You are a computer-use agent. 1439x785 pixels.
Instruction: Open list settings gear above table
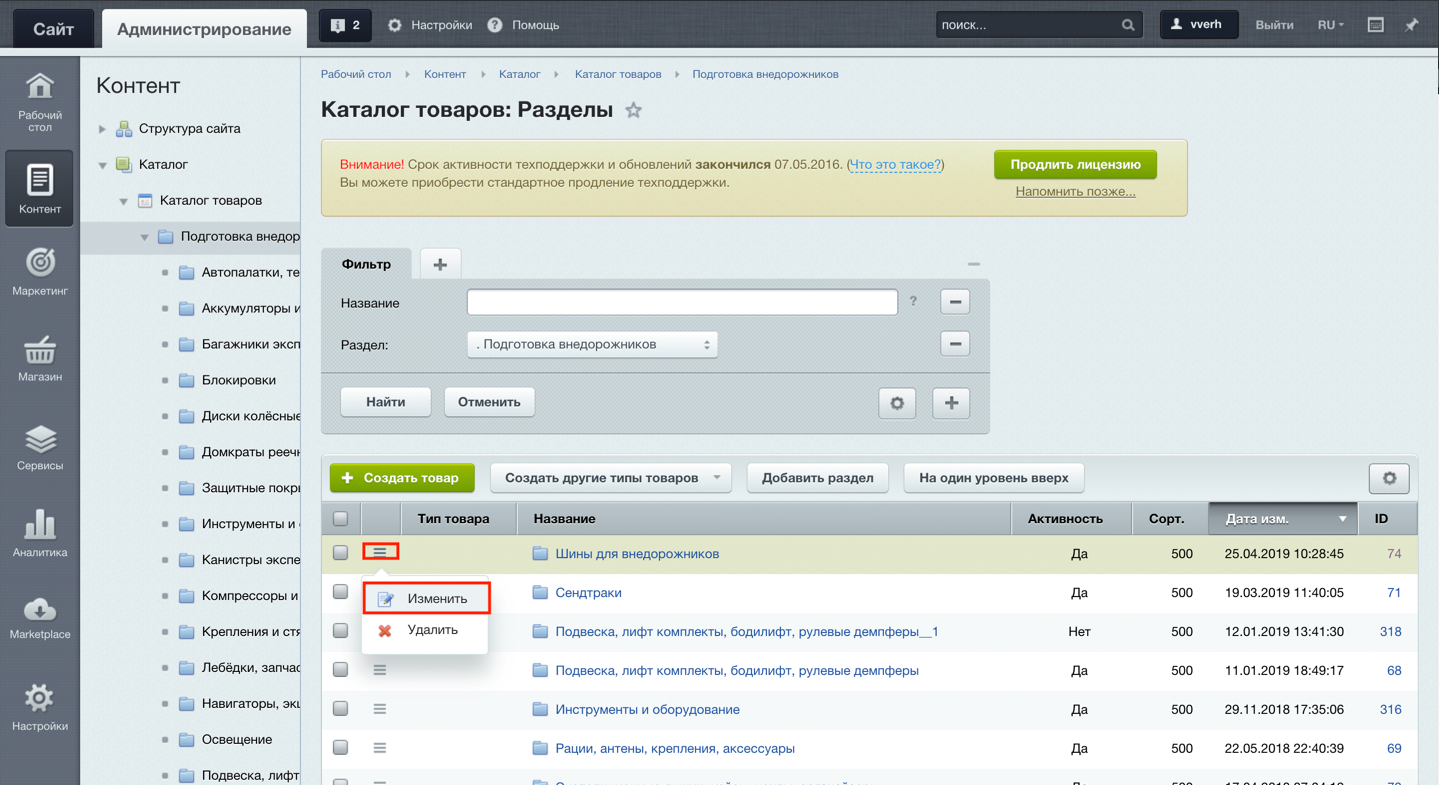[1389, 478]
